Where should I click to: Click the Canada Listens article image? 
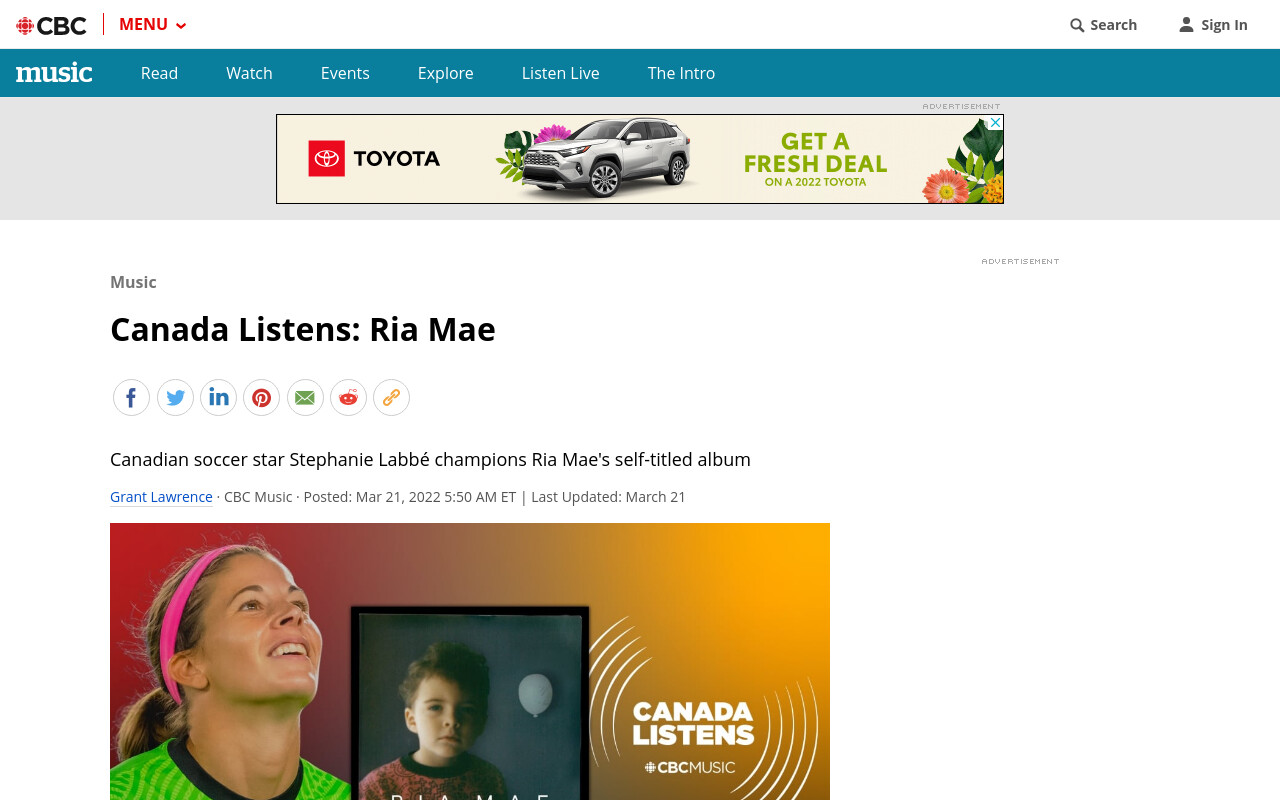[470, 661]
